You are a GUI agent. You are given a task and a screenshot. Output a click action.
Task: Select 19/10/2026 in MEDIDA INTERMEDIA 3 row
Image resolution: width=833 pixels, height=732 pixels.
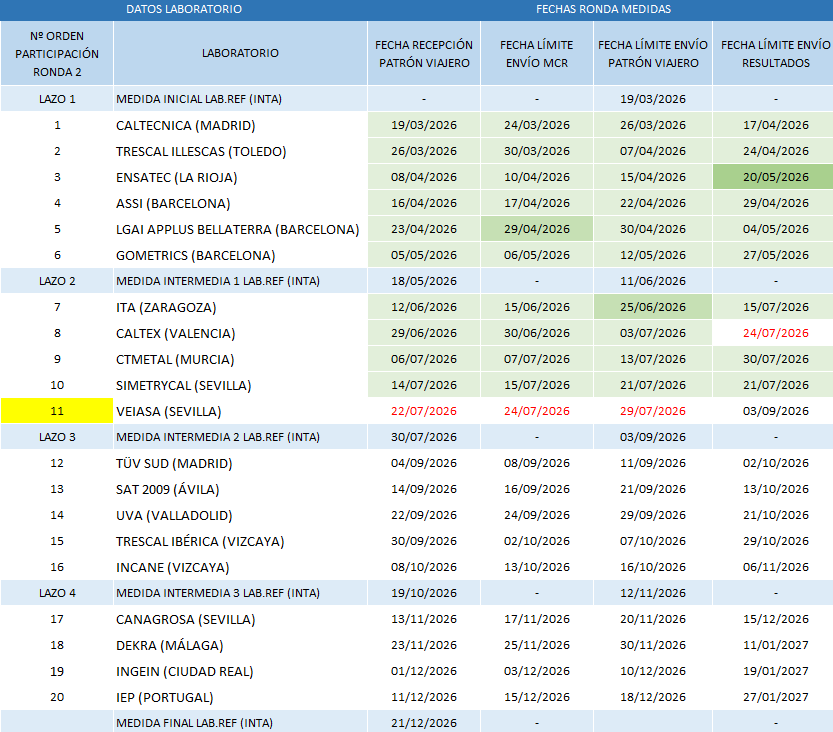click(x=424, y=593)
